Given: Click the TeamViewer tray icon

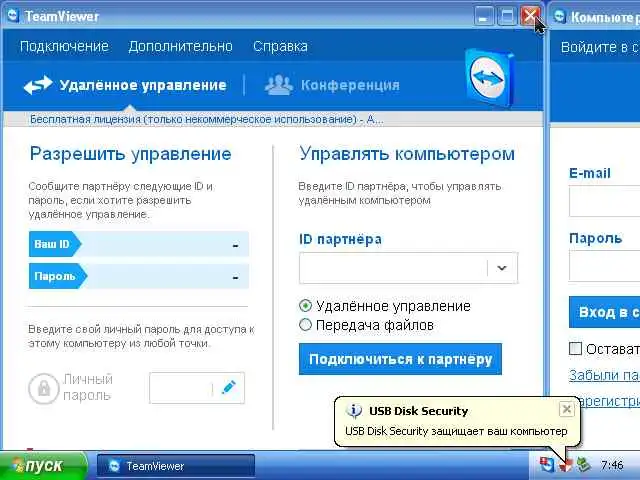Looking at the screenshot, I should tap(547, 465).
